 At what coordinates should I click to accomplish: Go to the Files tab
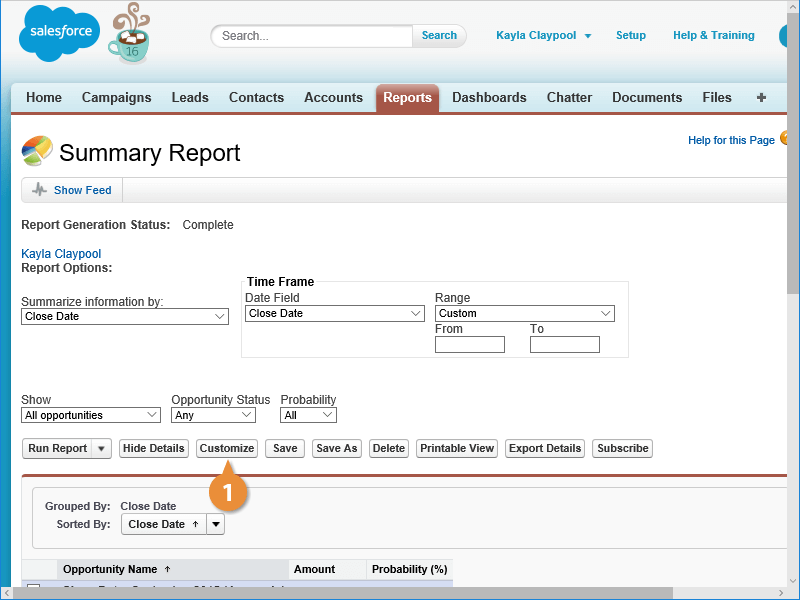[x=716, y=97]
